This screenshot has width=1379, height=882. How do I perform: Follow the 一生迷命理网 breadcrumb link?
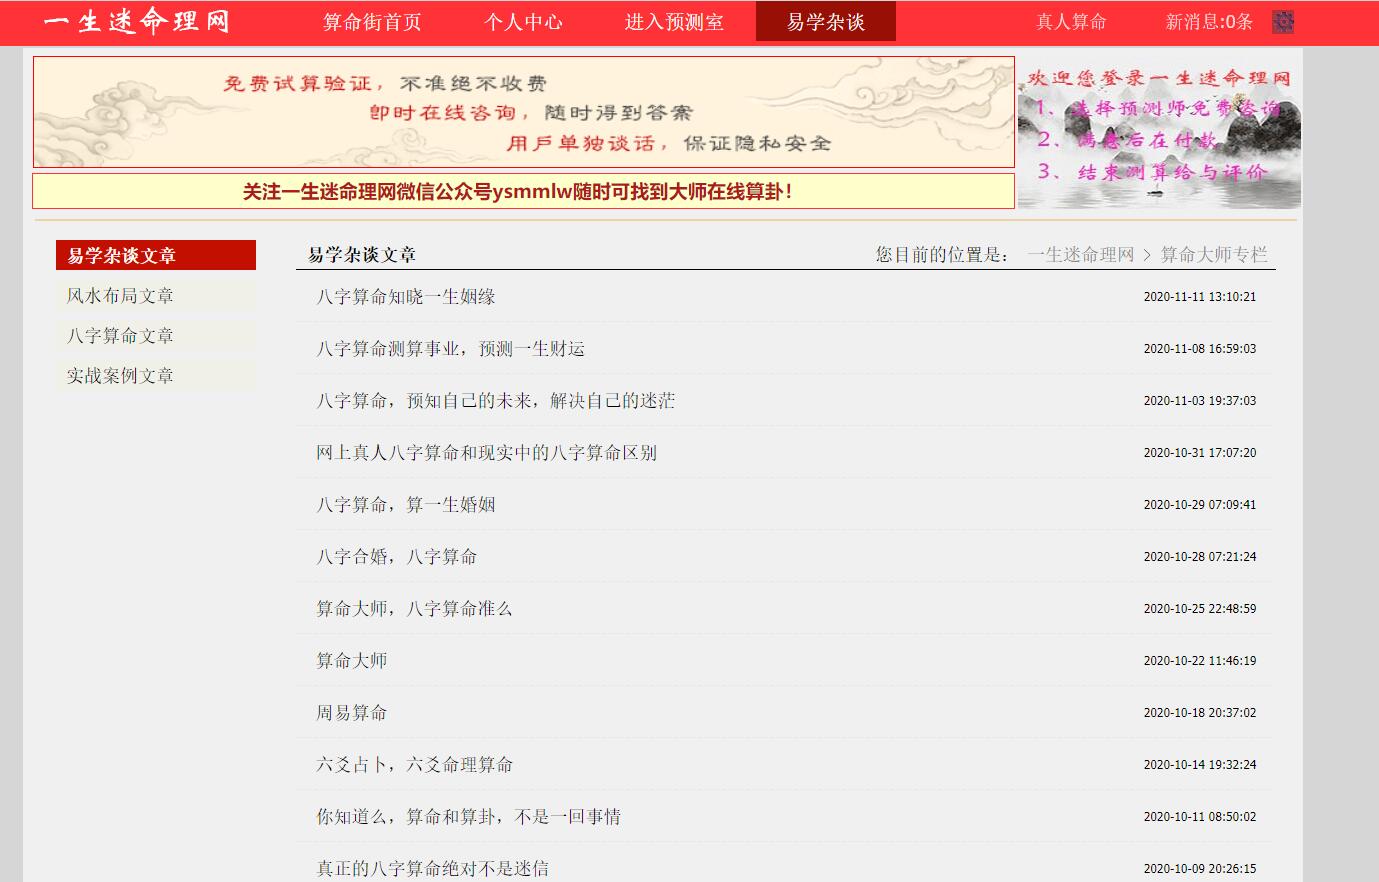point(1080,254)
